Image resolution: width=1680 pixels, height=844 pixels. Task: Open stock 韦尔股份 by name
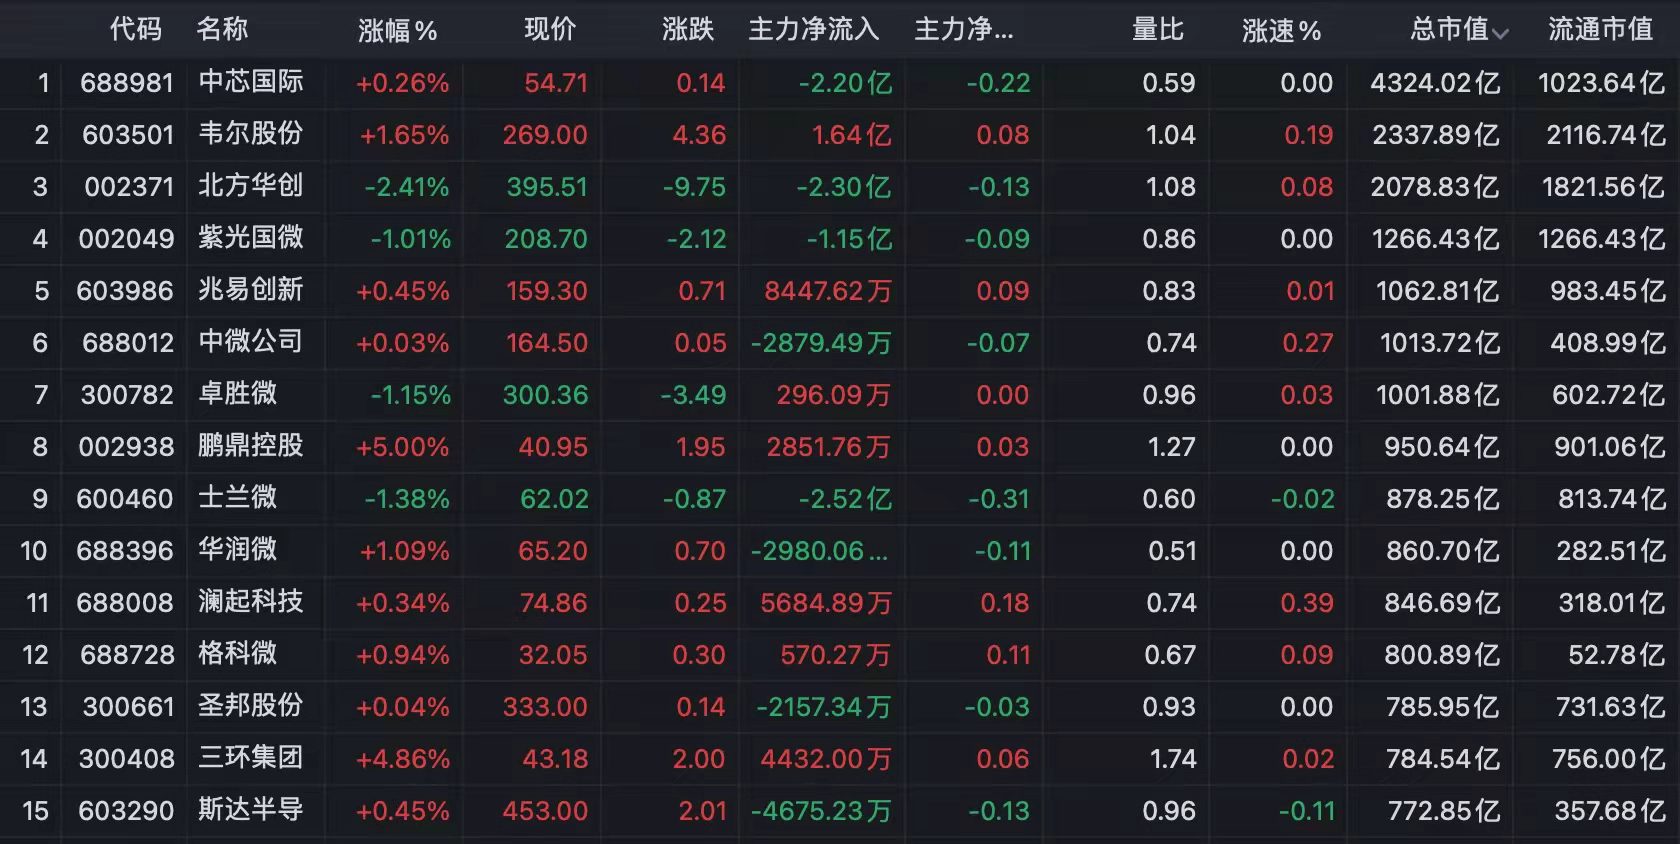click(x=251, y=134)
